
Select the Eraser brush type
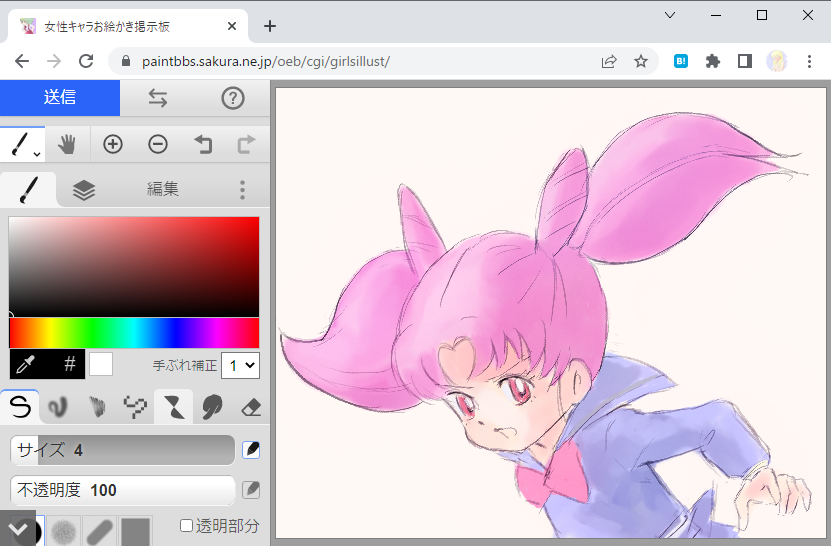pyautogui.click(x=251, y=407)
